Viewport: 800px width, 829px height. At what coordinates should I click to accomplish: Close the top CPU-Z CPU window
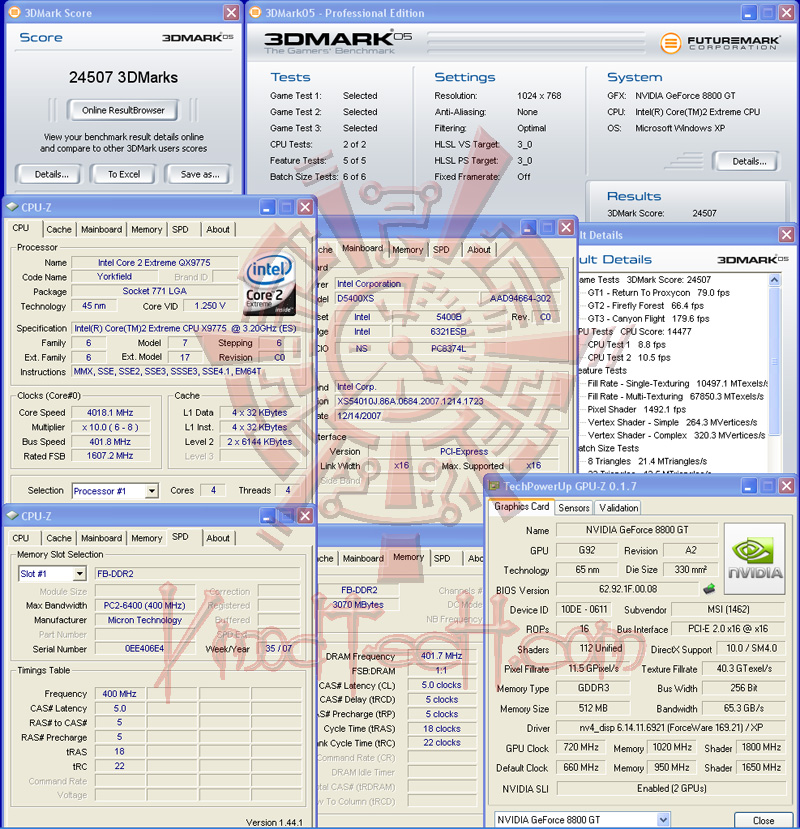(305, 207)
